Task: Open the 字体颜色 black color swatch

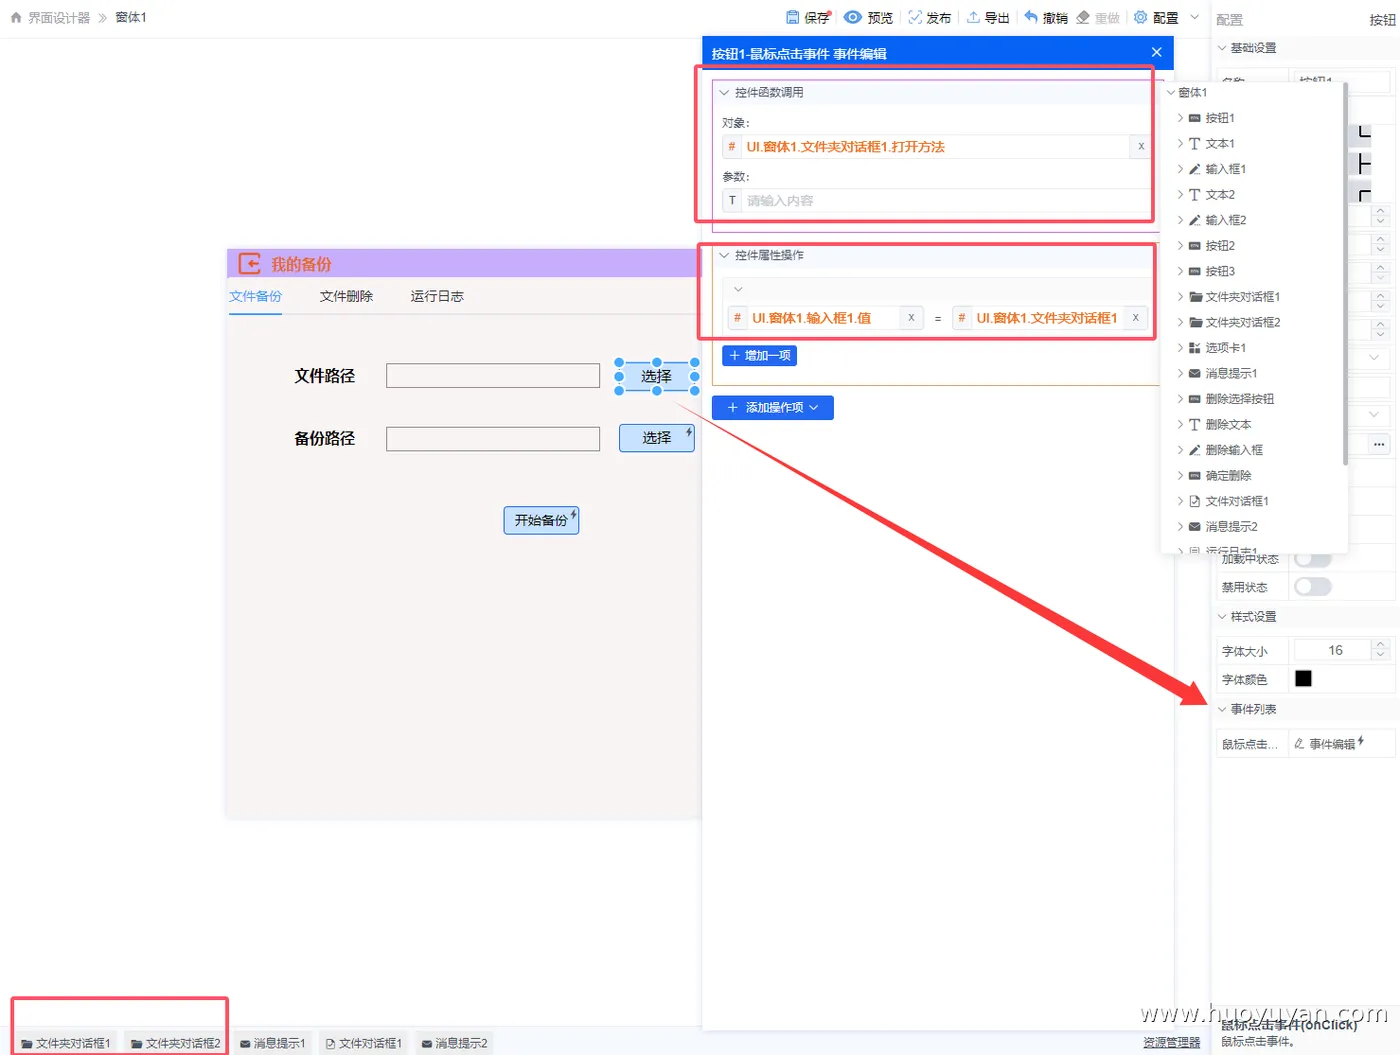Action: coord(1303,678)
